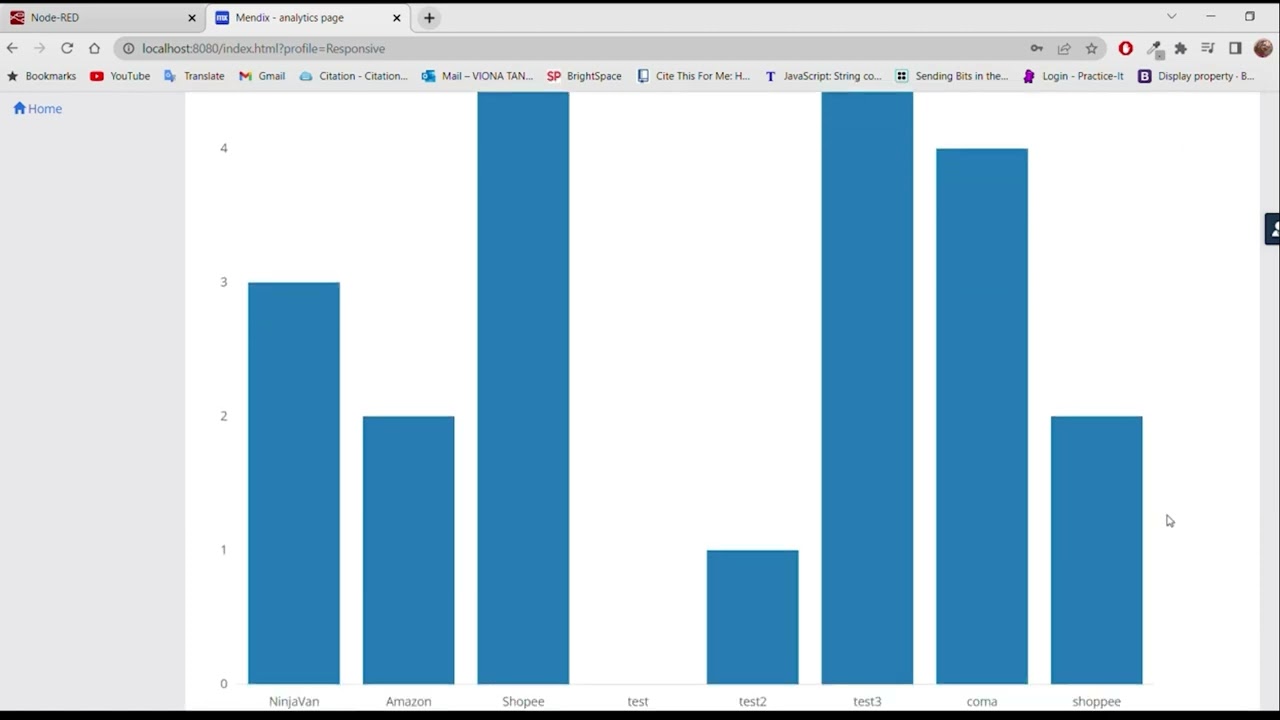This screenshot has width=1280, height=720.
Task: Open a new browser tab
Action: [x=429, y=18]
